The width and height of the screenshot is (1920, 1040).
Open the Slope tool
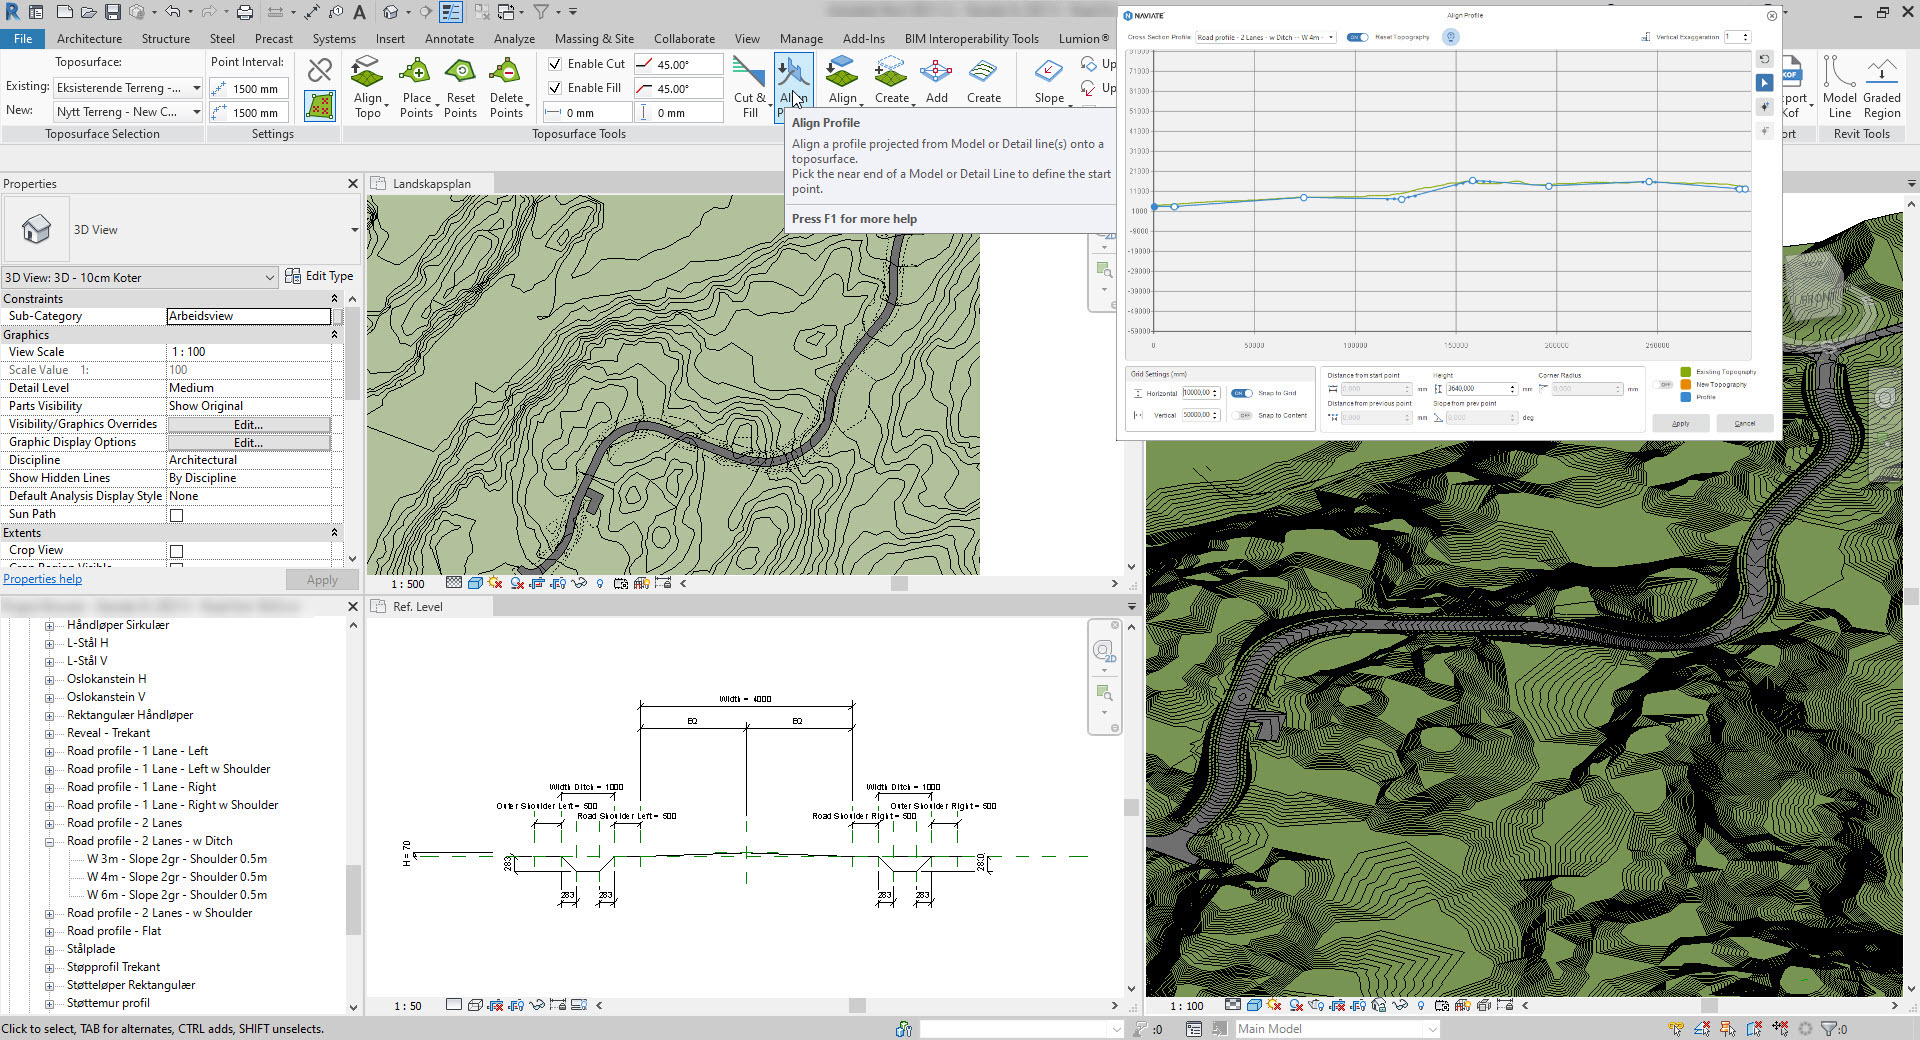[x=1048, y=80]
